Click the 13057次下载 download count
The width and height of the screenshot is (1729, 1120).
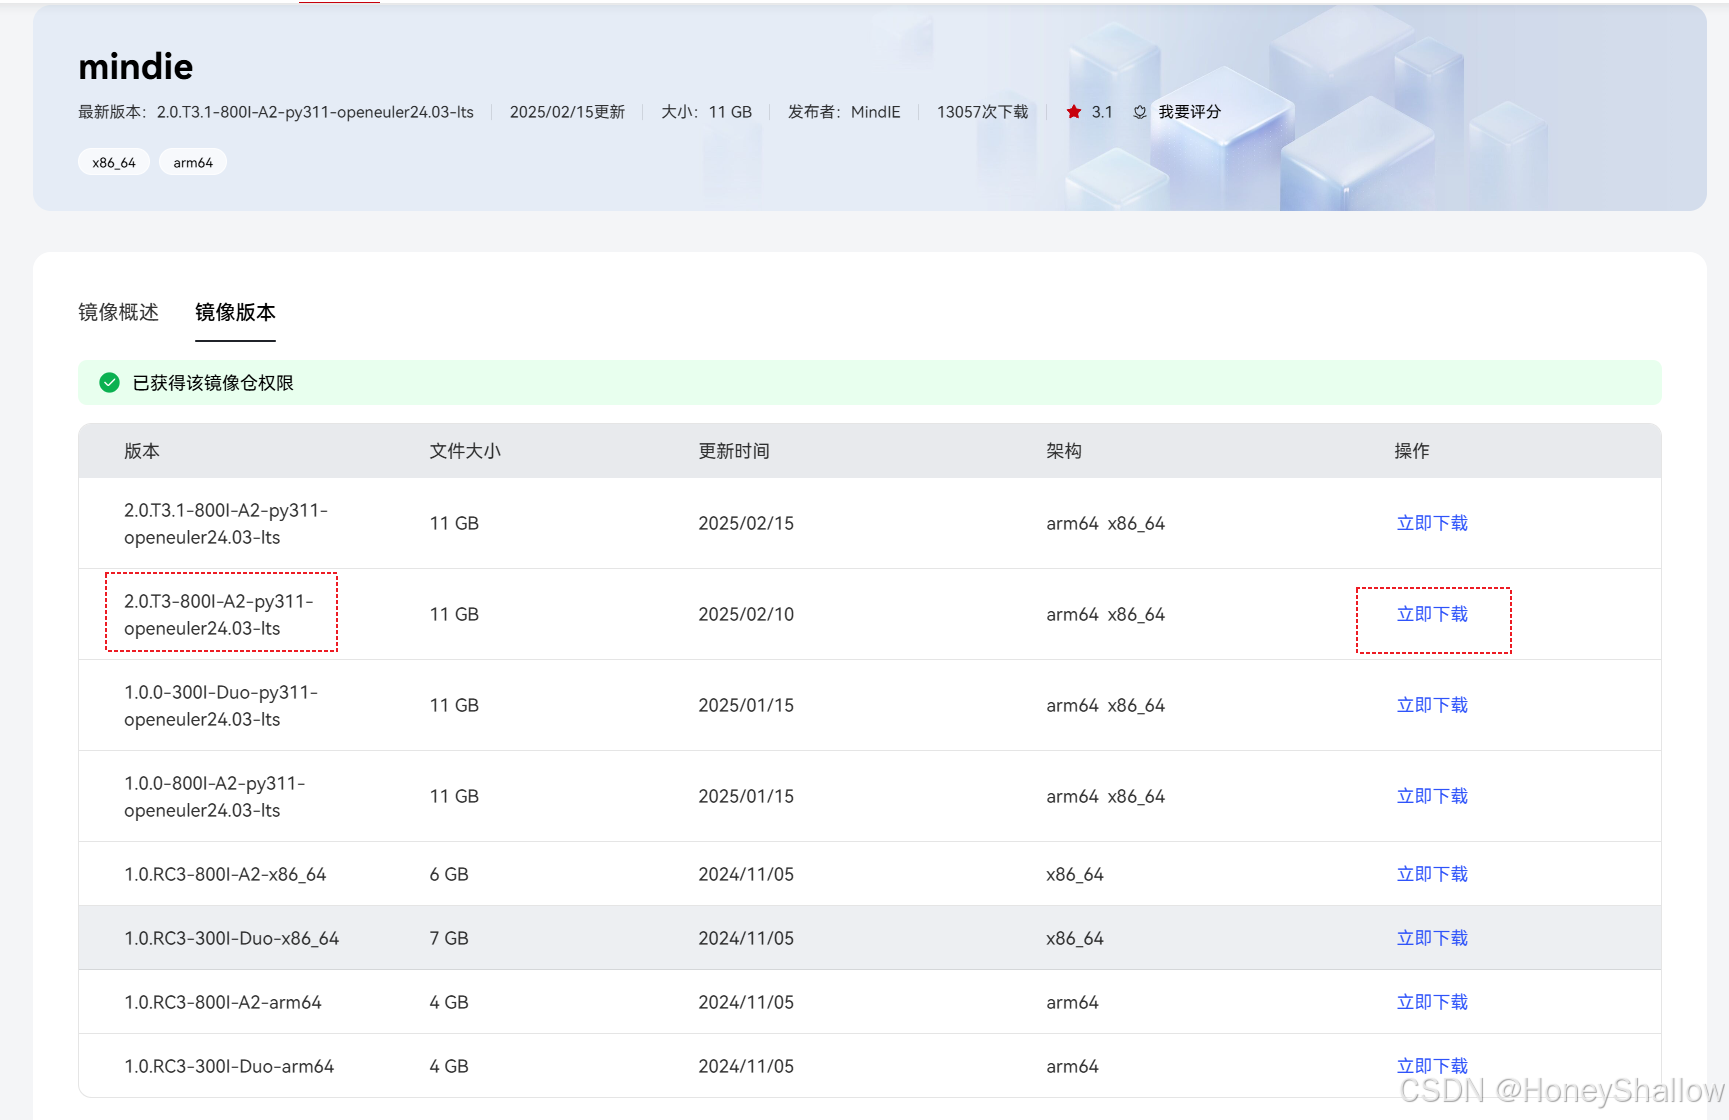coord(982,112)
